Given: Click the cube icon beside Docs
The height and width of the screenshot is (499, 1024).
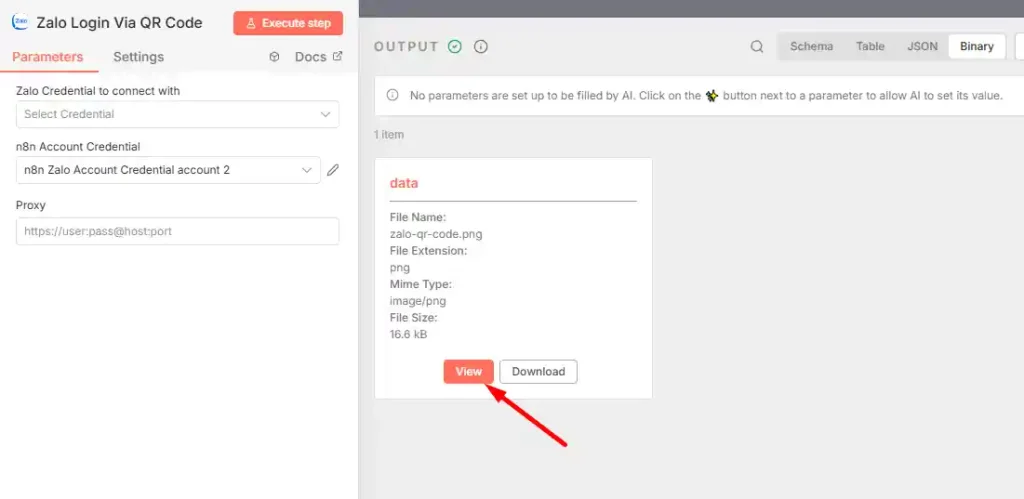Looking at the screenshot, I should tap(274, 57).
